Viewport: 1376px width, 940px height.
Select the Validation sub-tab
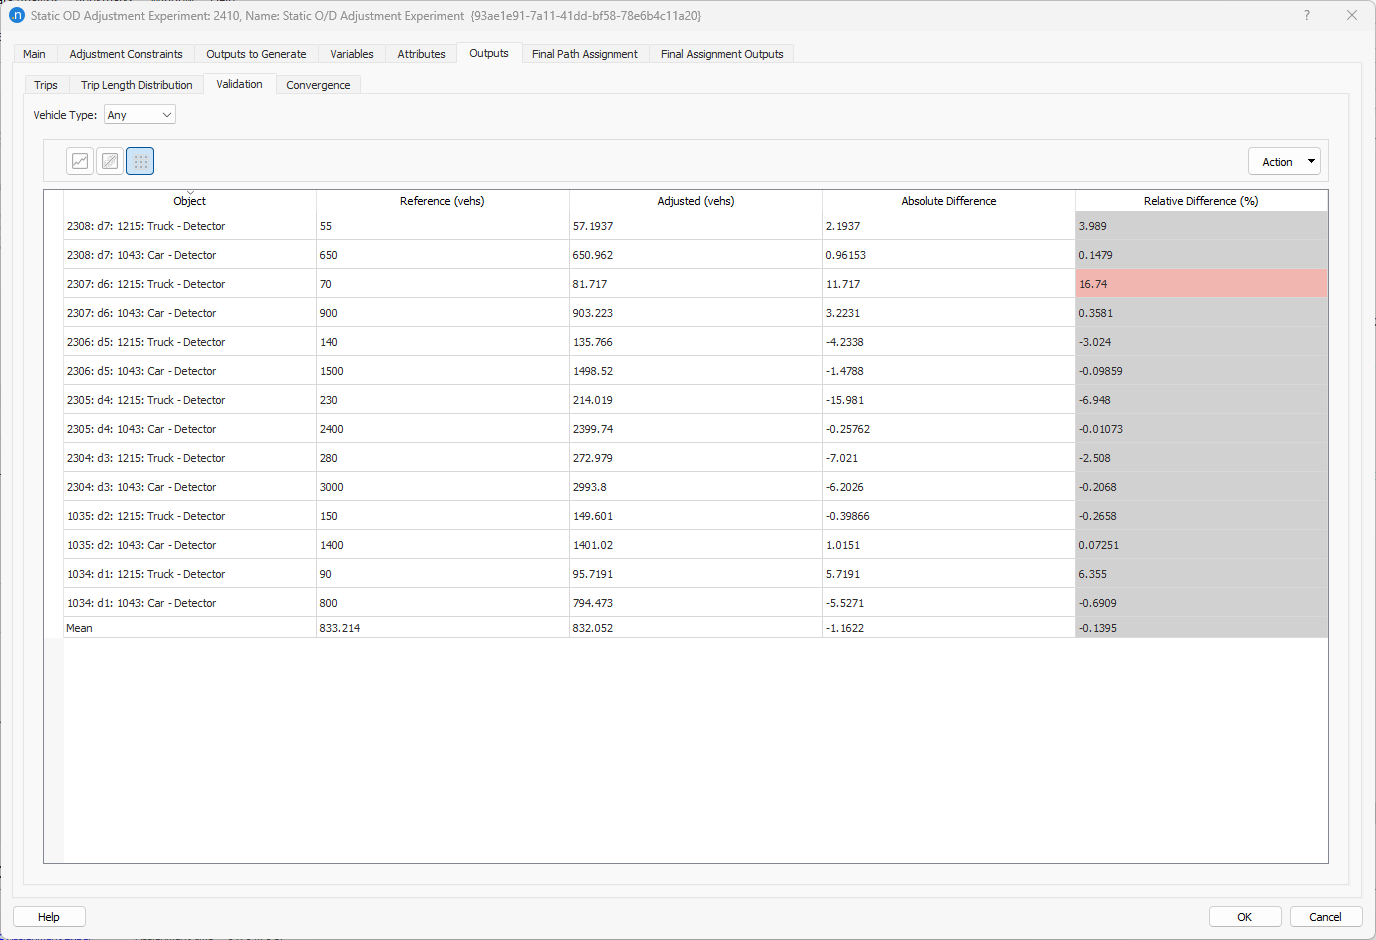pyautogui.click(x=240, y=84)
